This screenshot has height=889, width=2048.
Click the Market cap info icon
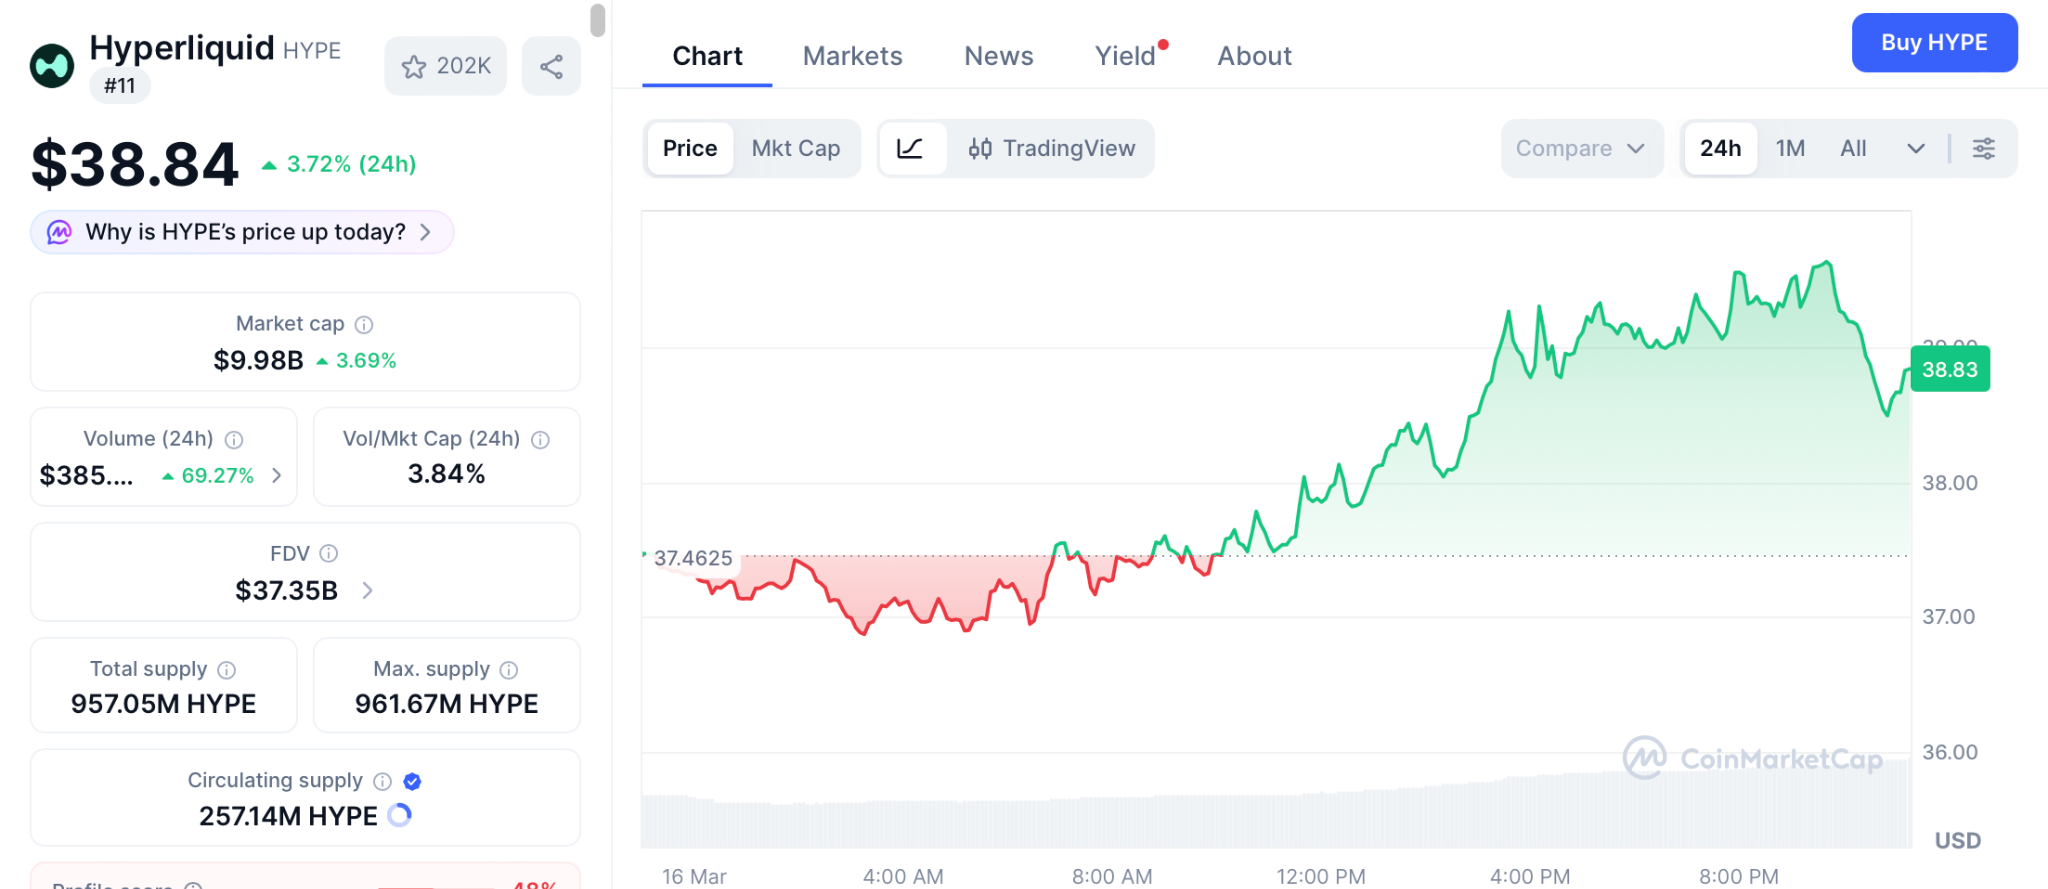[365, 324]
